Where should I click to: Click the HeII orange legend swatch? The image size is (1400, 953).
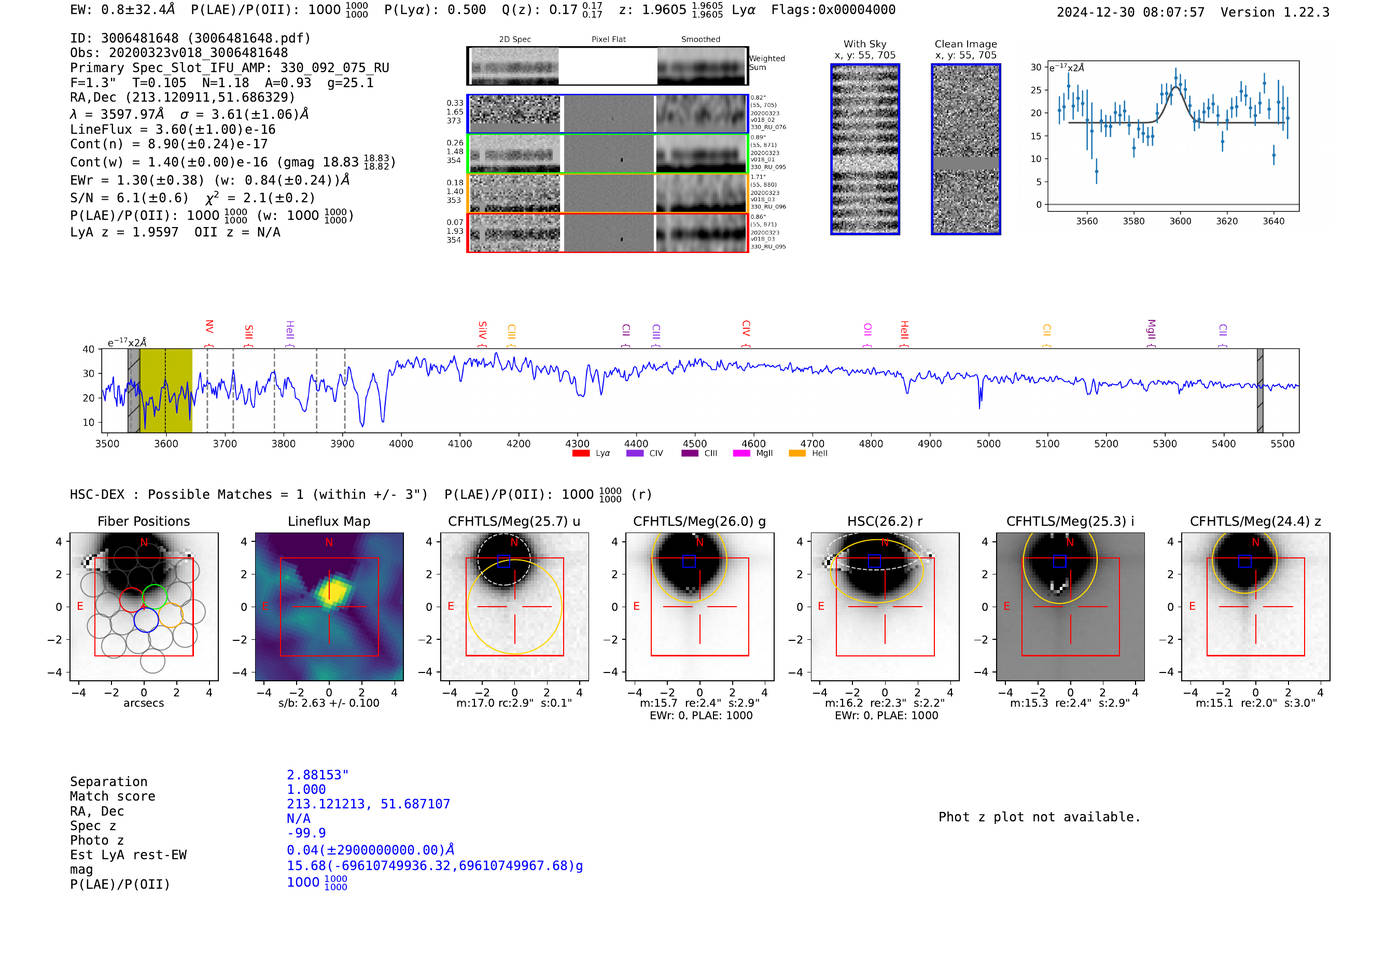tap(797, 453)
